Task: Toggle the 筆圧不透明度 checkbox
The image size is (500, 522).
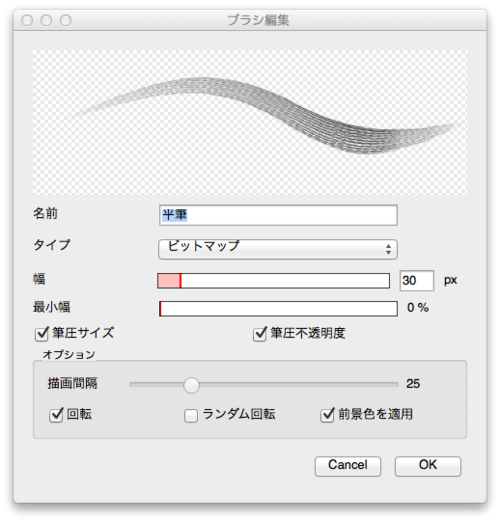Action: point(260,334)
